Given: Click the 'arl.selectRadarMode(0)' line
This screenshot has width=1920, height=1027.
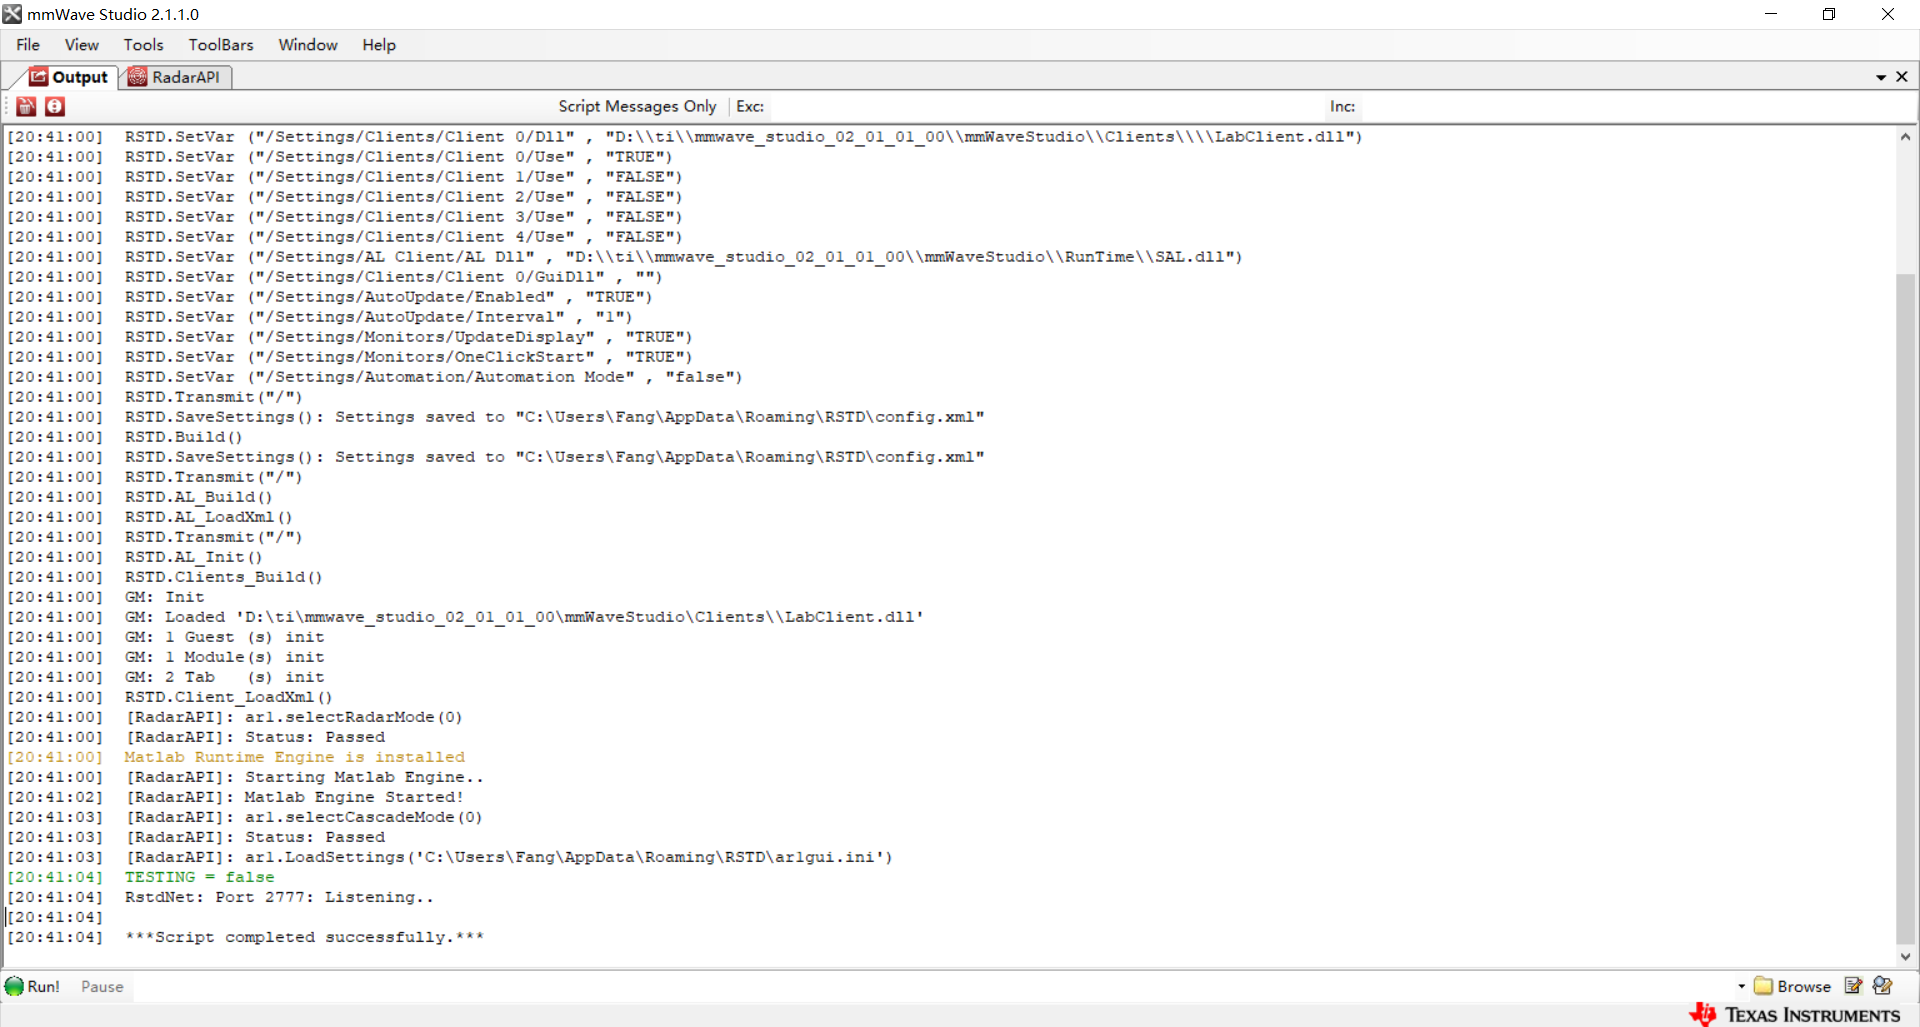Looking at the screenshot, I should click(293, 717).
